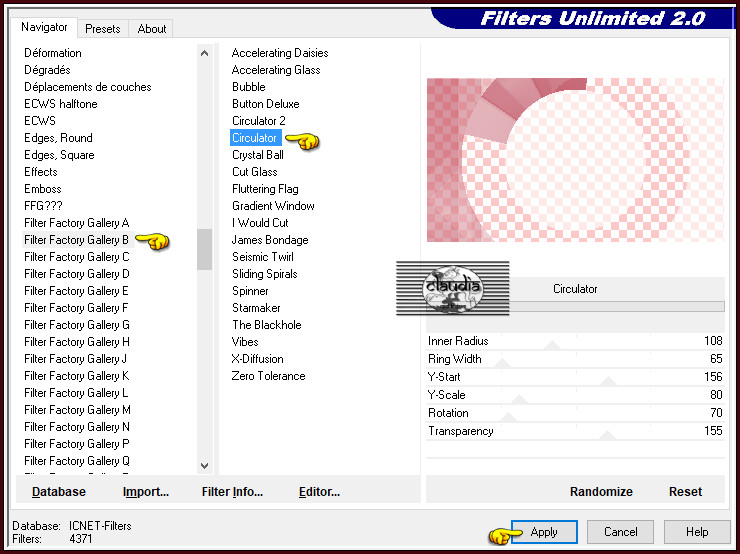Open the Presets tab

(102, 29)
